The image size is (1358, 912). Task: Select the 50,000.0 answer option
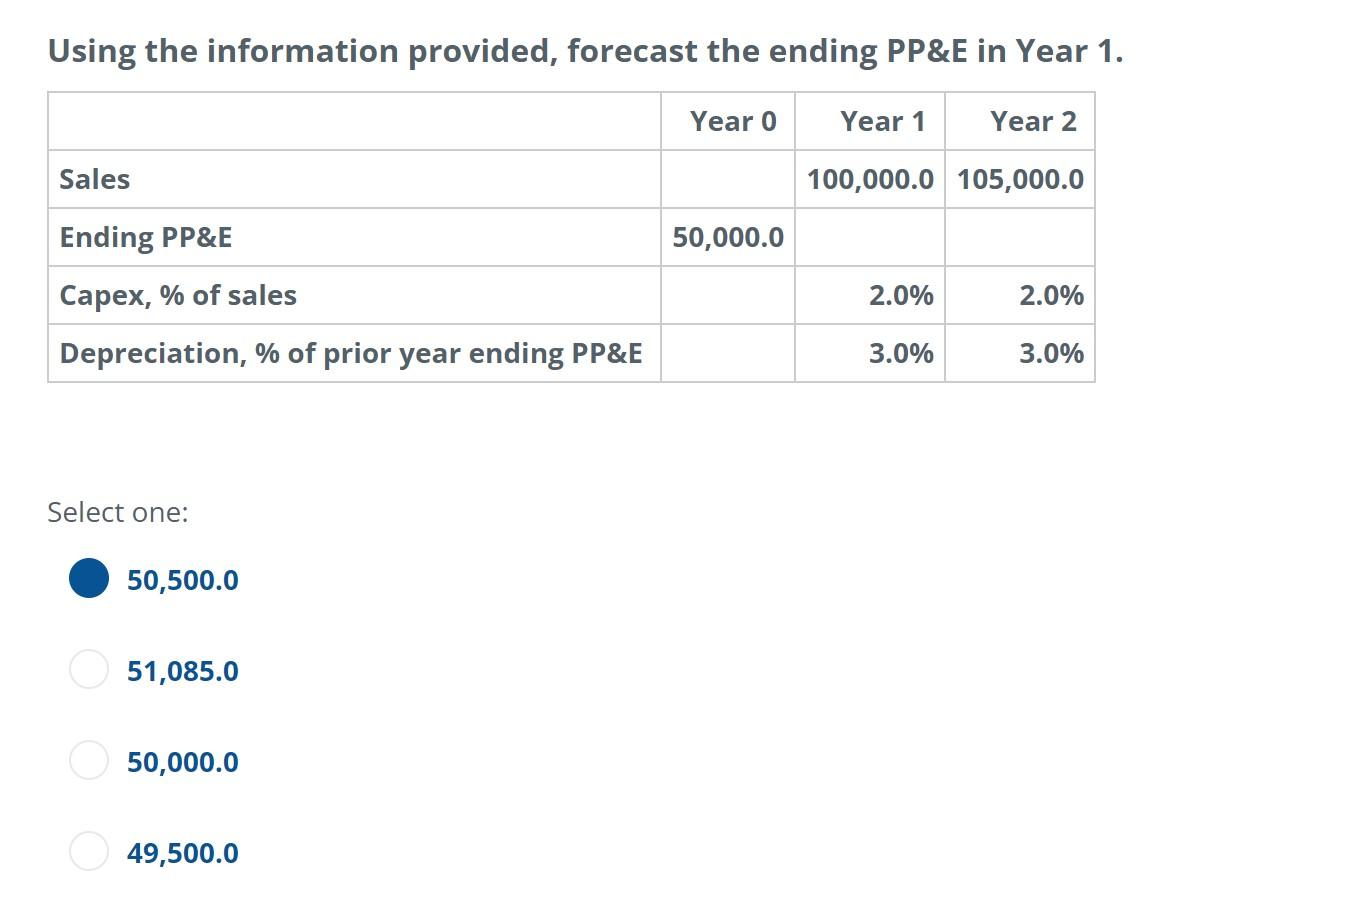89,760
